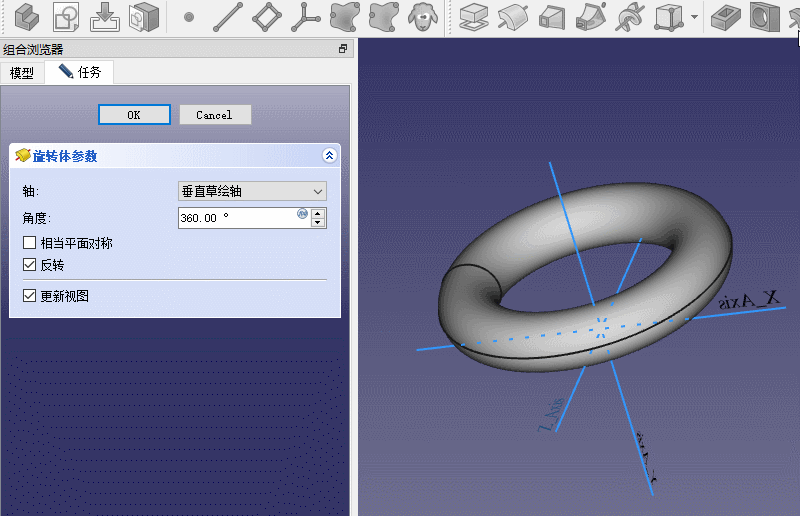Click the Hole tool icon
Screen dimensions: 800x516
[x=764, y=17]
